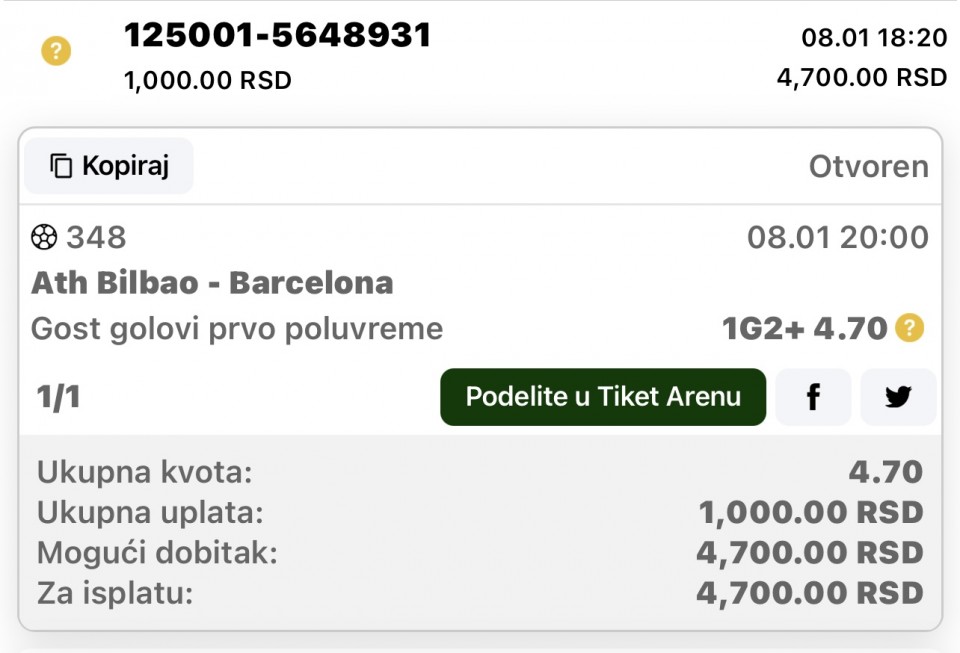Click the Kopiraj copy icon
960x653 pixels.
(x=62, y=166)
